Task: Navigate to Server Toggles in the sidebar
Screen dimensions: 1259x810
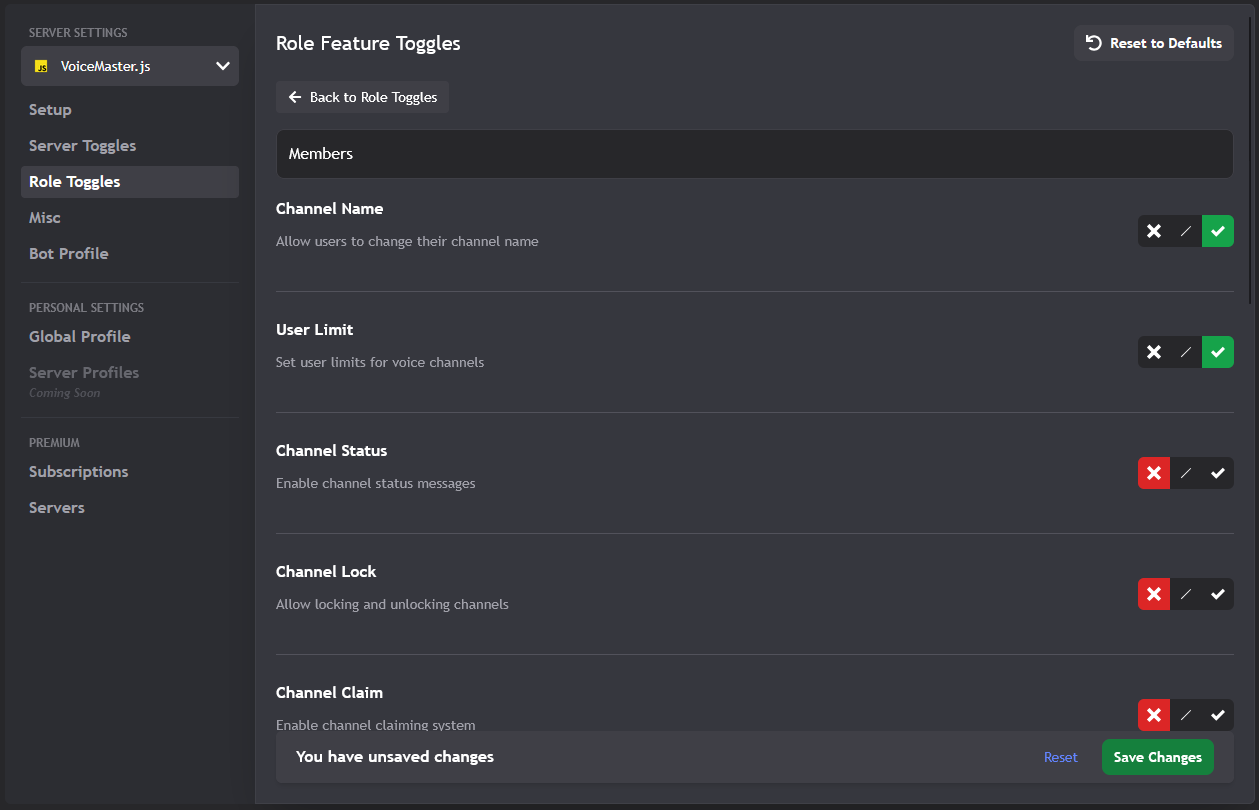Action: point(82,145)
